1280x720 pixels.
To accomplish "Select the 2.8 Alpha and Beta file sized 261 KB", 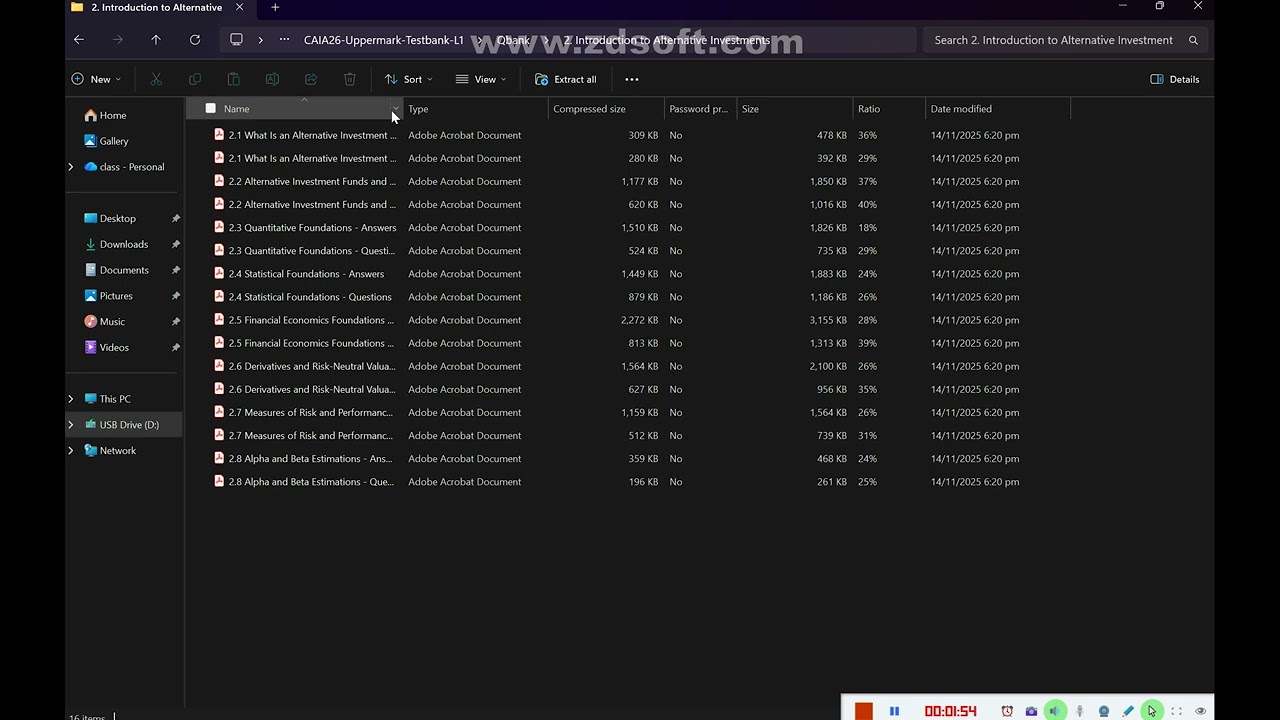I will pyautogui.click(x=311, y=482).
